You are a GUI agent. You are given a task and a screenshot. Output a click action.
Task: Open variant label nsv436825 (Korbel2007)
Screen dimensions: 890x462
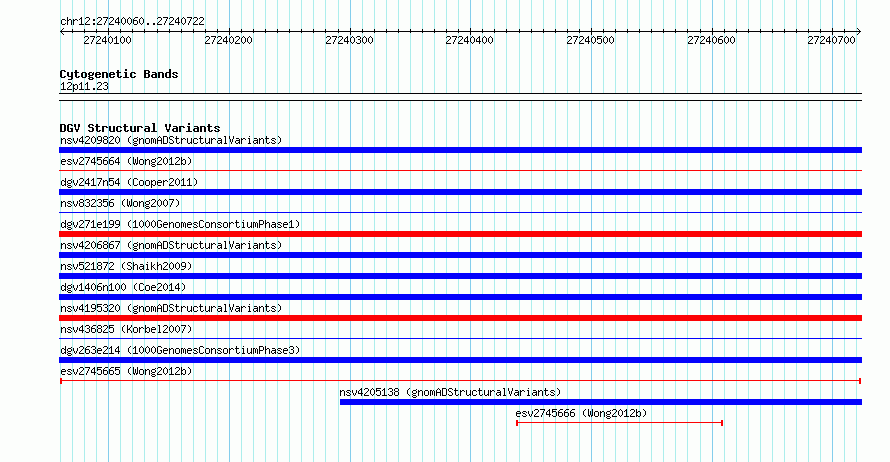[126, 329]
